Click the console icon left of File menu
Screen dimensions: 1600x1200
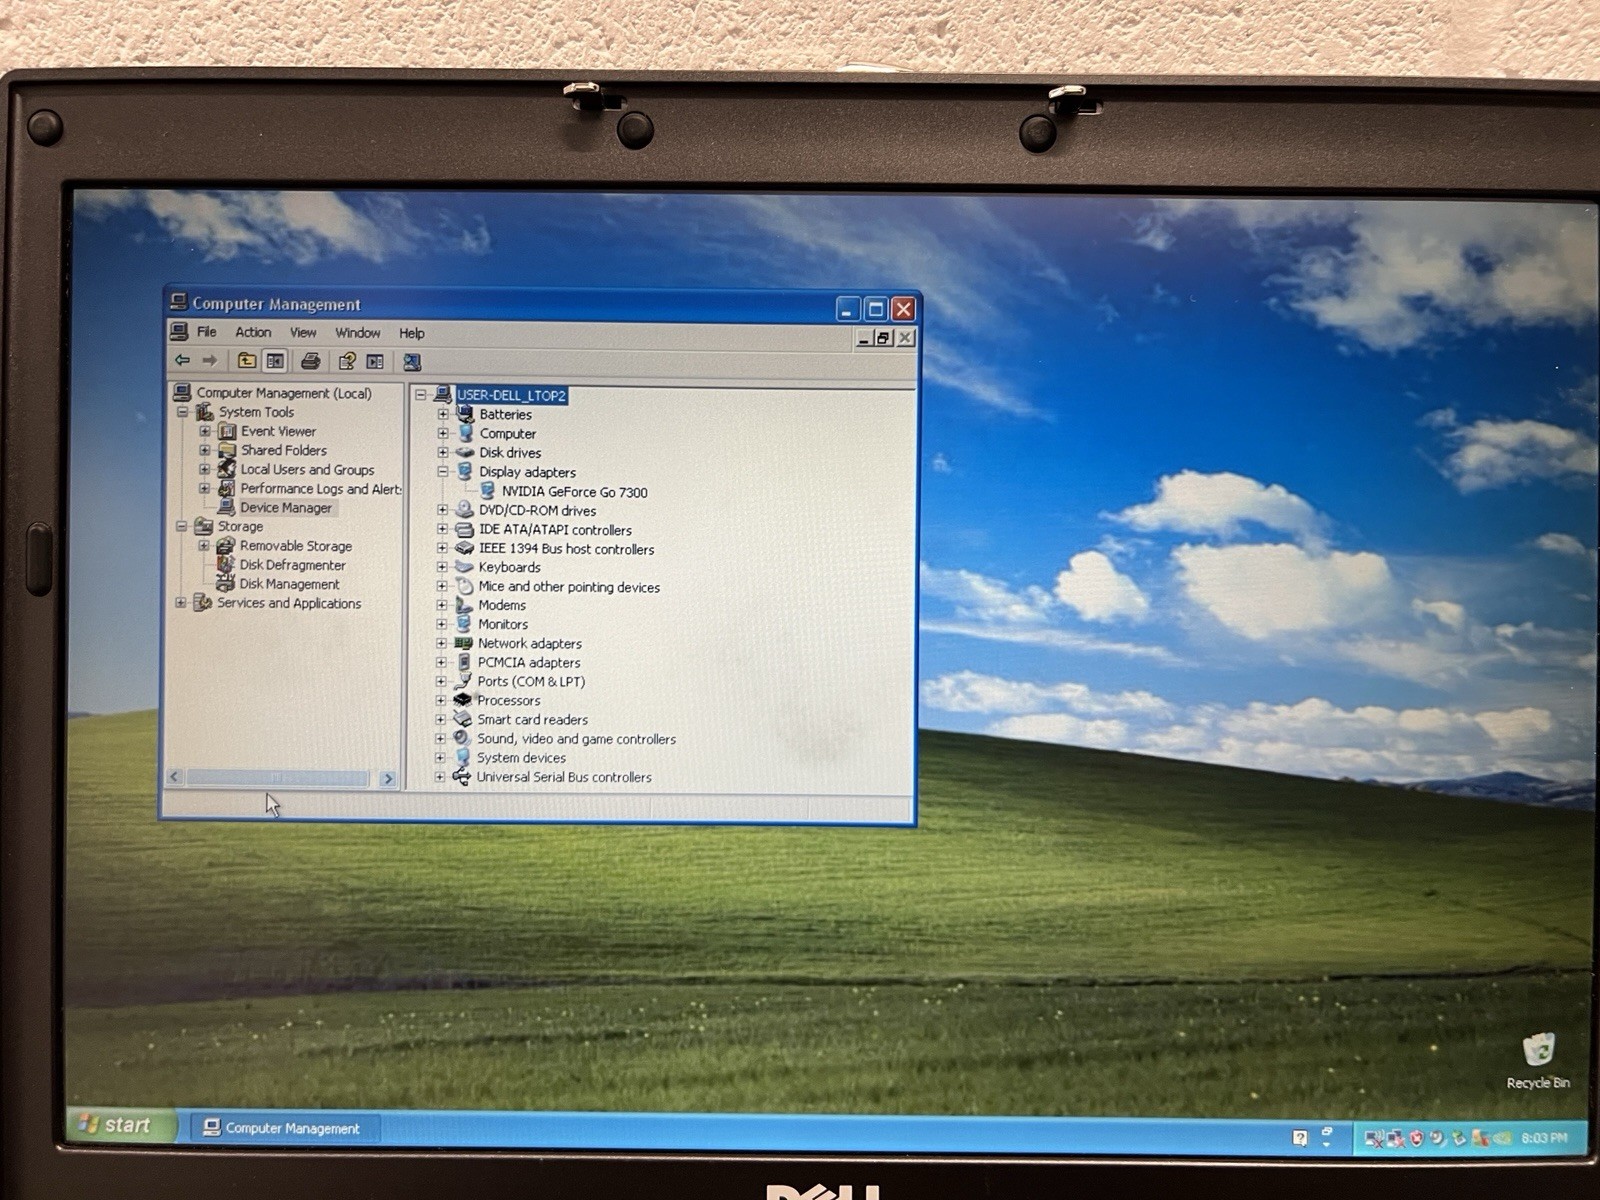pyautogui.click(x=179, y=331)
